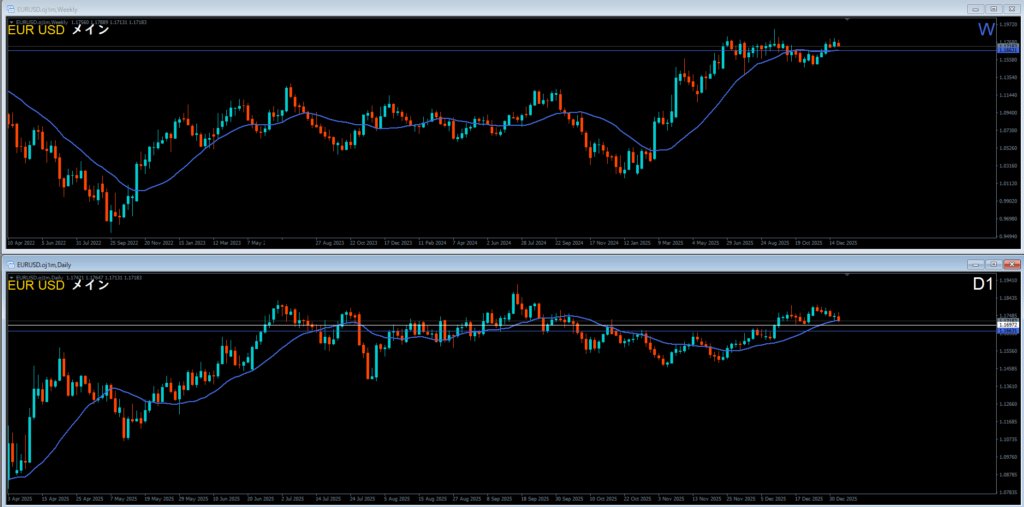Viewport: 1024px width, 507px height.
Task: Click the Weekly chart window icon
Action: [11, 9]
